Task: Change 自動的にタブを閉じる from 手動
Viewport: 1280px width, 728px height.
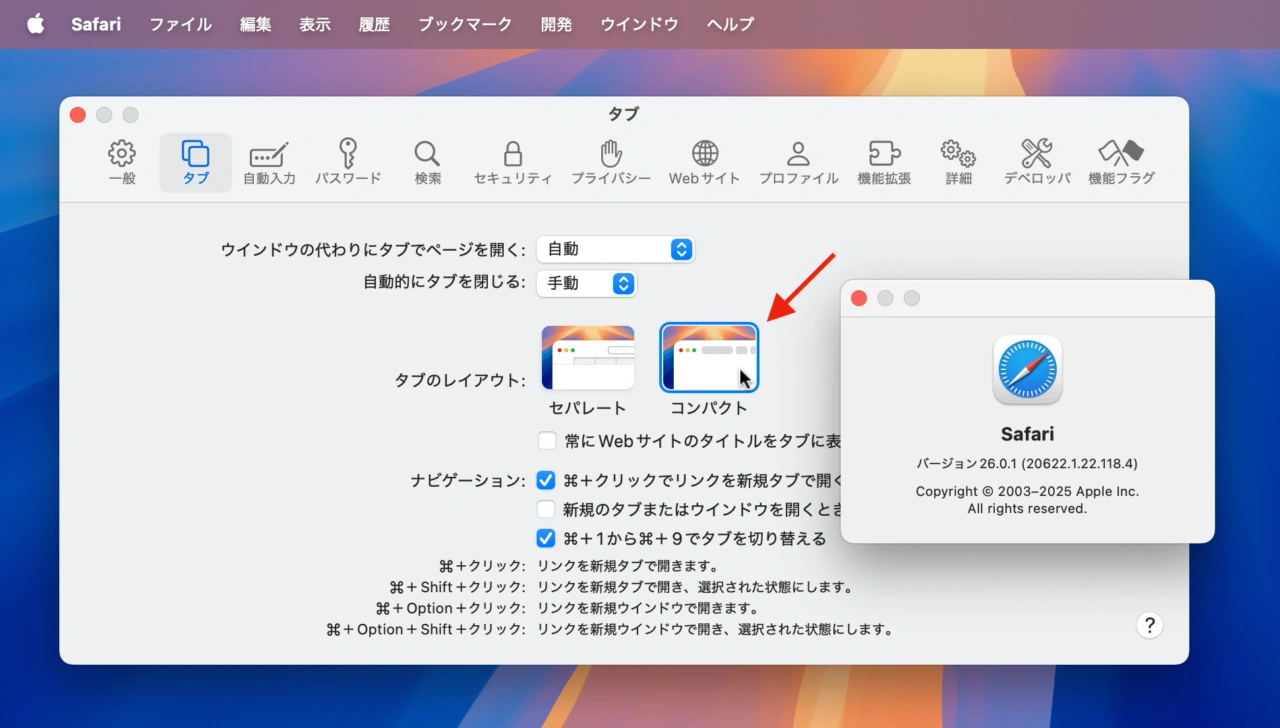Action: (587, 283)
